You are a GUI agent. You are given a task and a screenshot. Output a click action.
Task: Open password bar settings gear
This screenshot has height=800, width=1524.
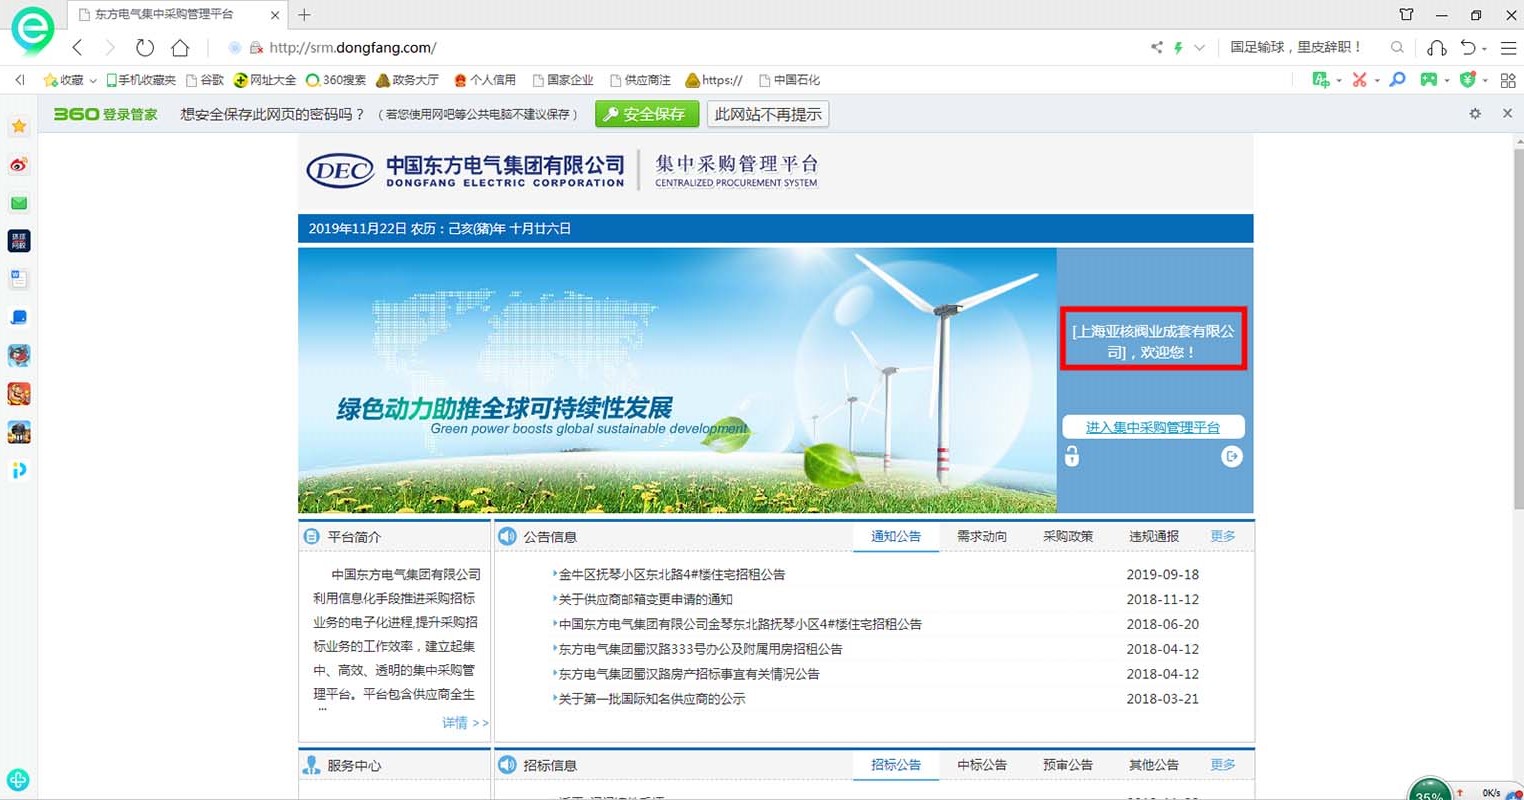(1475, 114)
